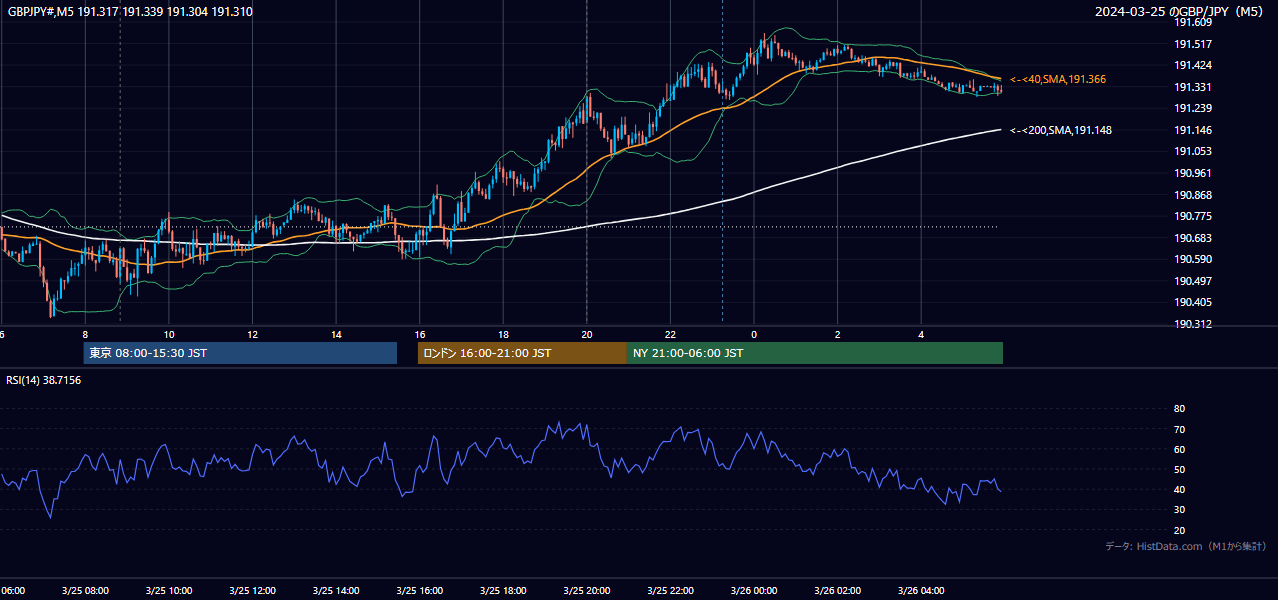Click price axis label 190.868

pyautogui.click(x=1193, y=195)
